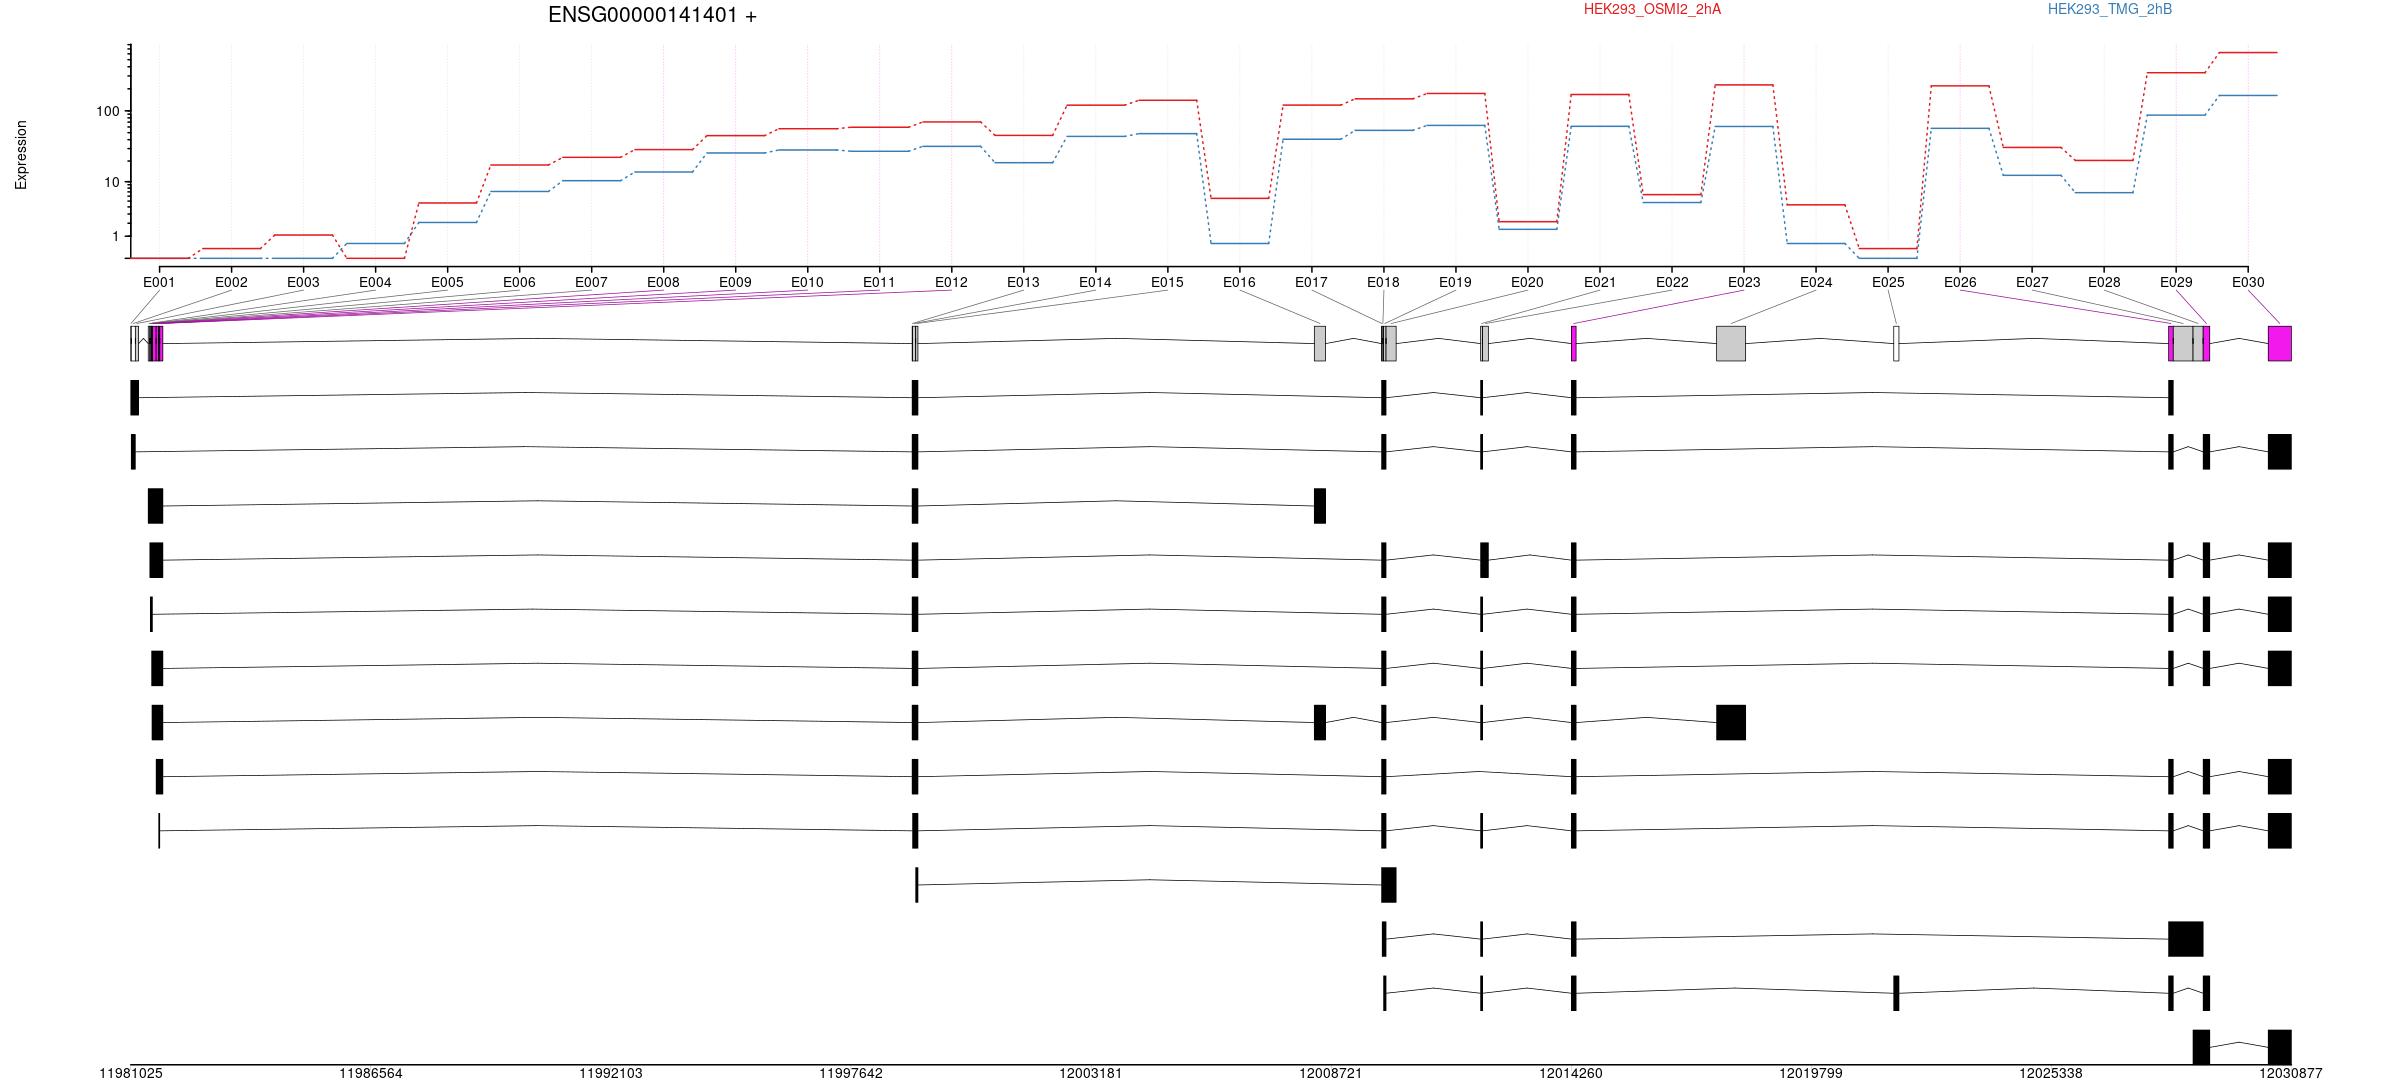
Task: Click the ENSG00000141401 + gene title
Action: [652, 15]
